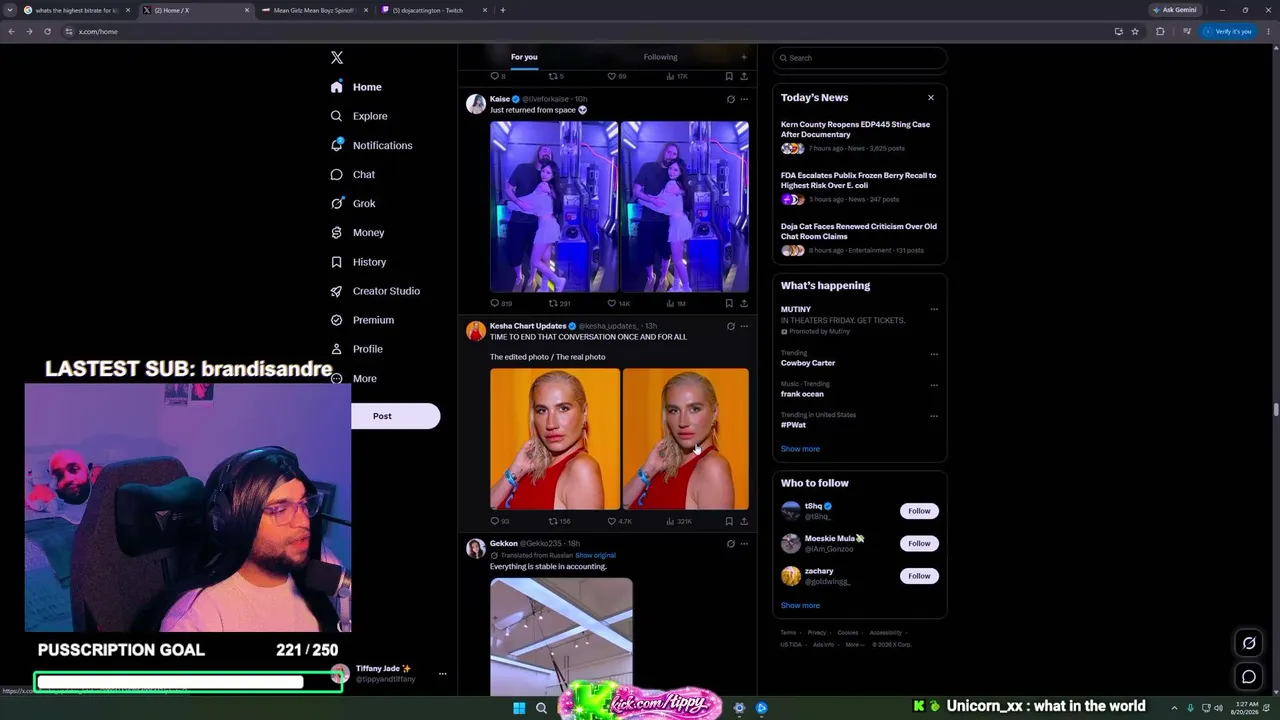Viewport: 1280px width, 720px height.
Task: Click Show more under What's happening
Action: (x=800, y=449)
